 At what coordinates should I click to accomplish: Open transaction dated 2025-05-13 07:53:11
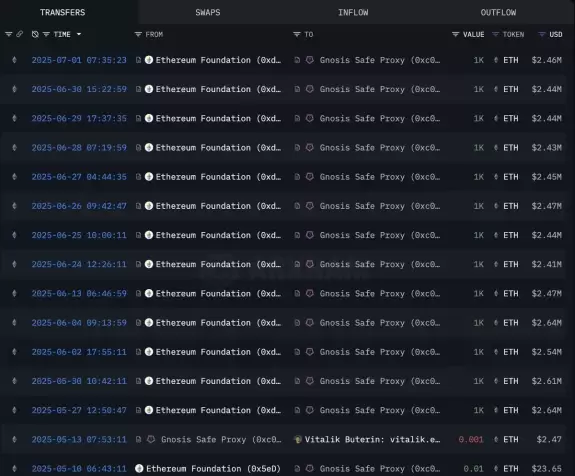(79, 439)
